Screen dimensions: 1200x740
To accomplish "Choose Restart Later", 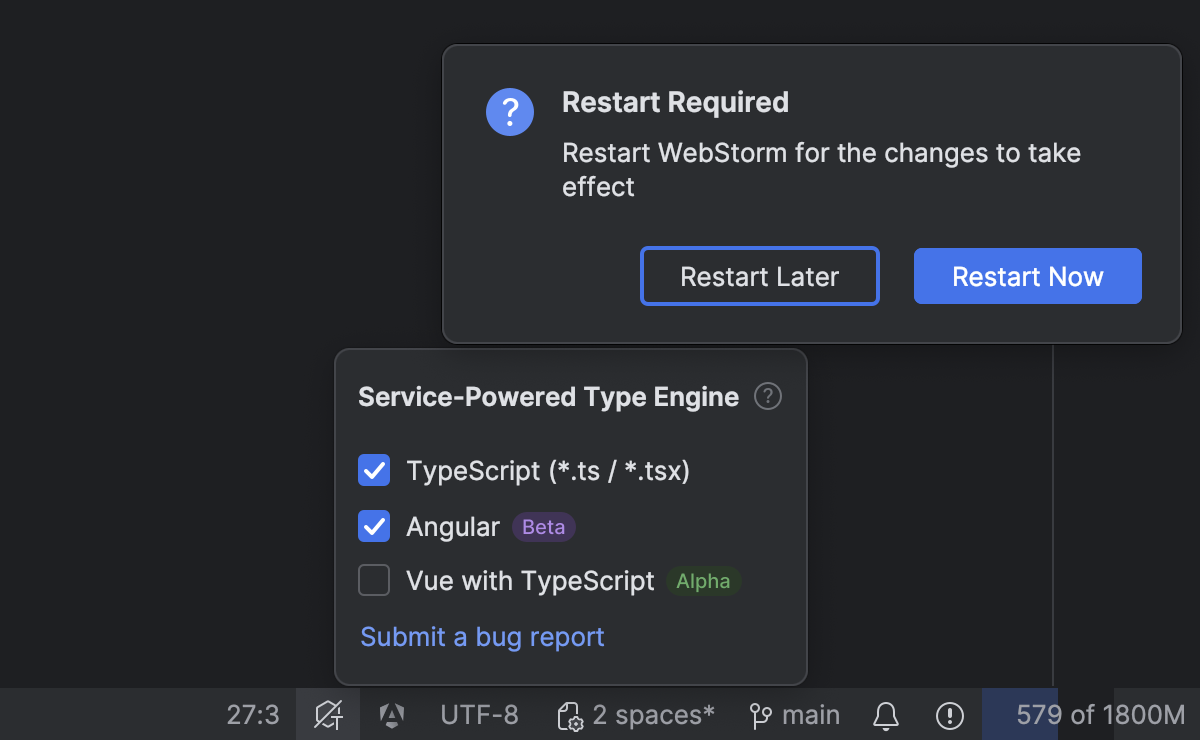I will click(759, 276).
